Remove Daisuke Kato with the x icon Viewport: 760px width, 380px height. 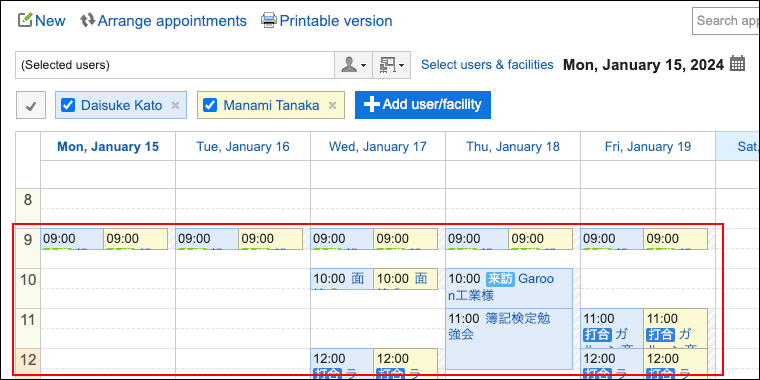point(176,105)
